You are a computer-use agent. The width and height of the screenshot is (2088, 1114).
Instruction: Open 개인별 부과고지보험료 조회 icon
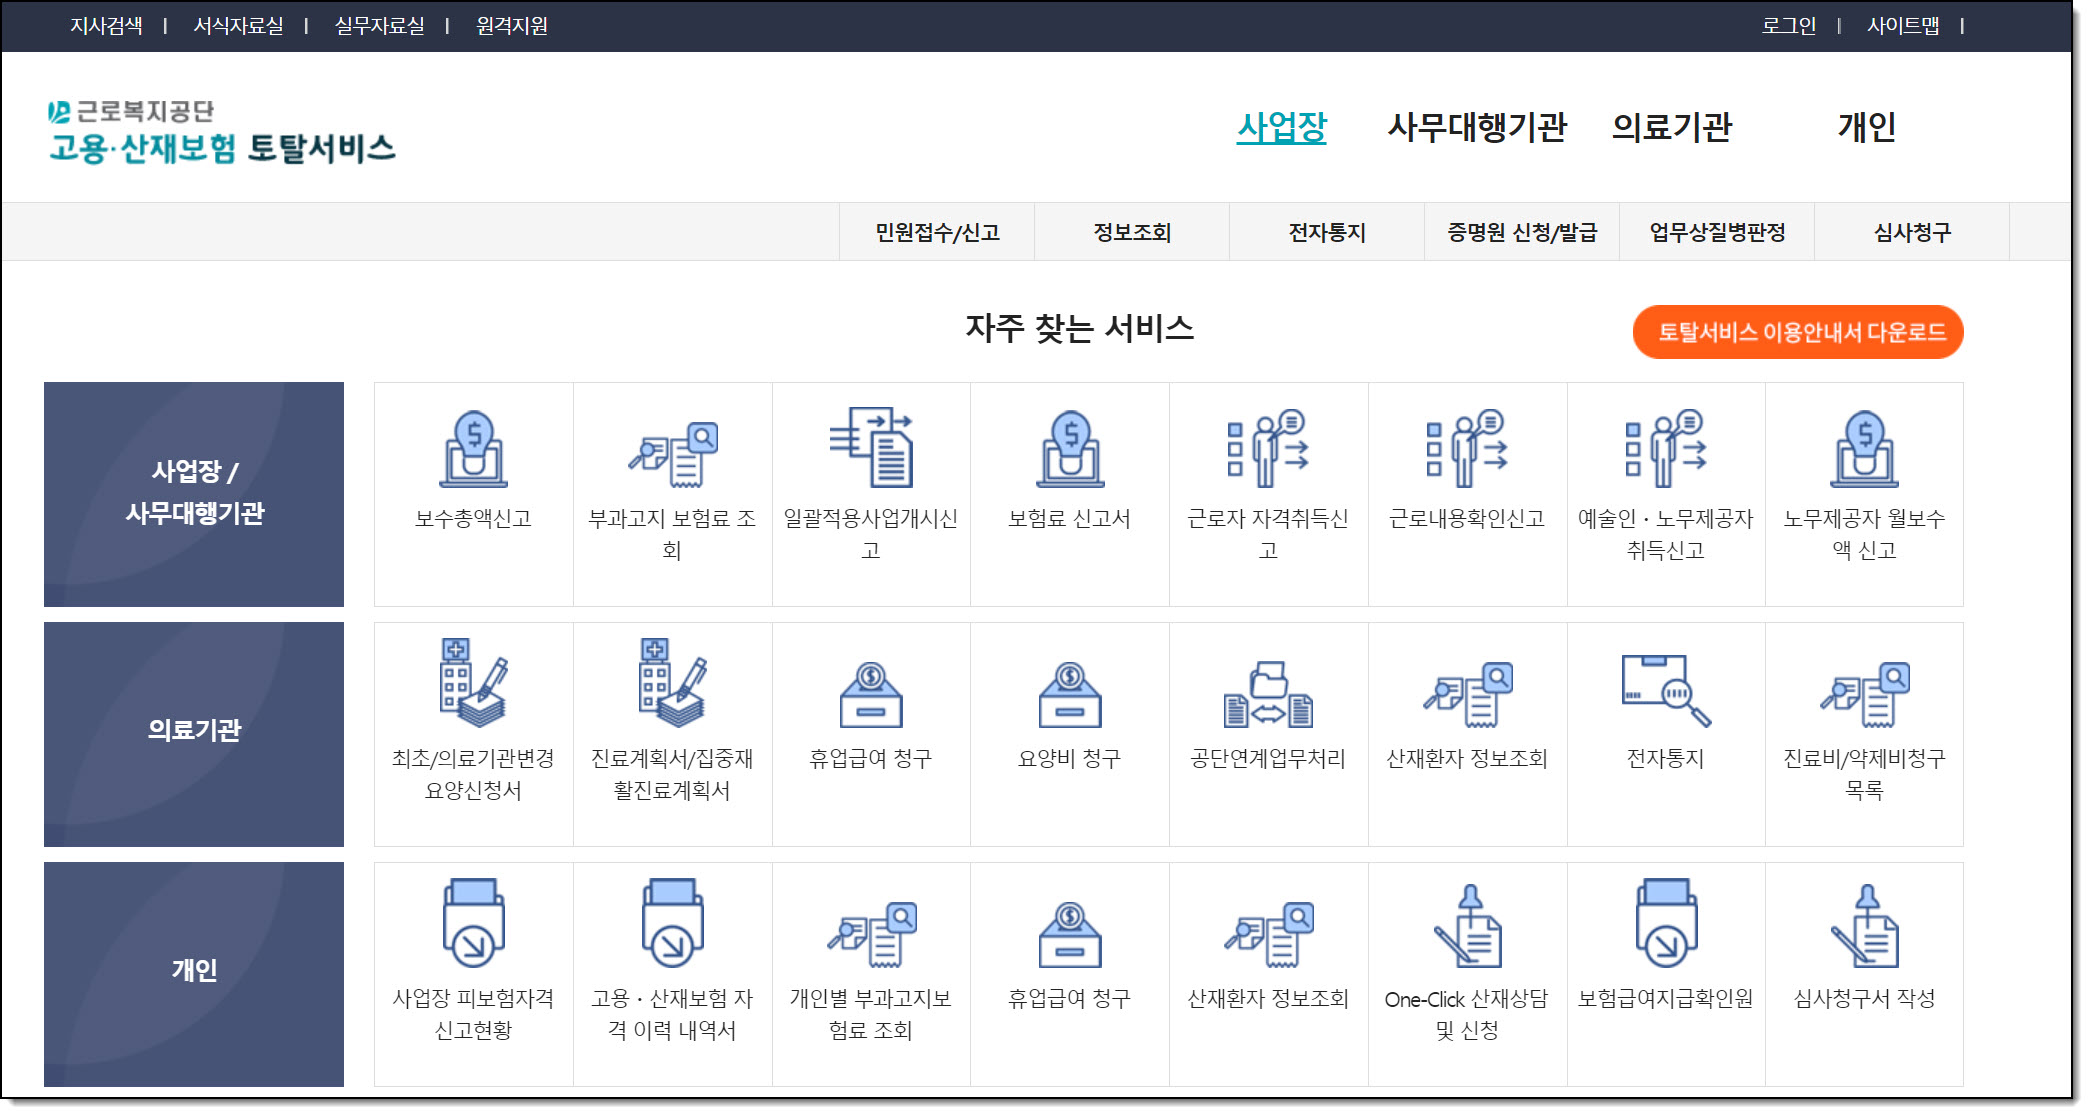(871, 935)
